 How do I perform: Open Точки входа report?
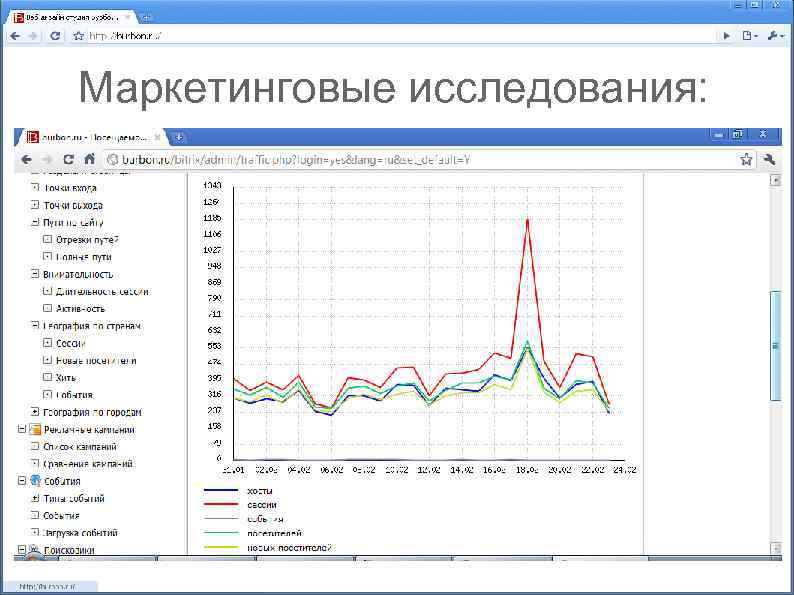70,188
